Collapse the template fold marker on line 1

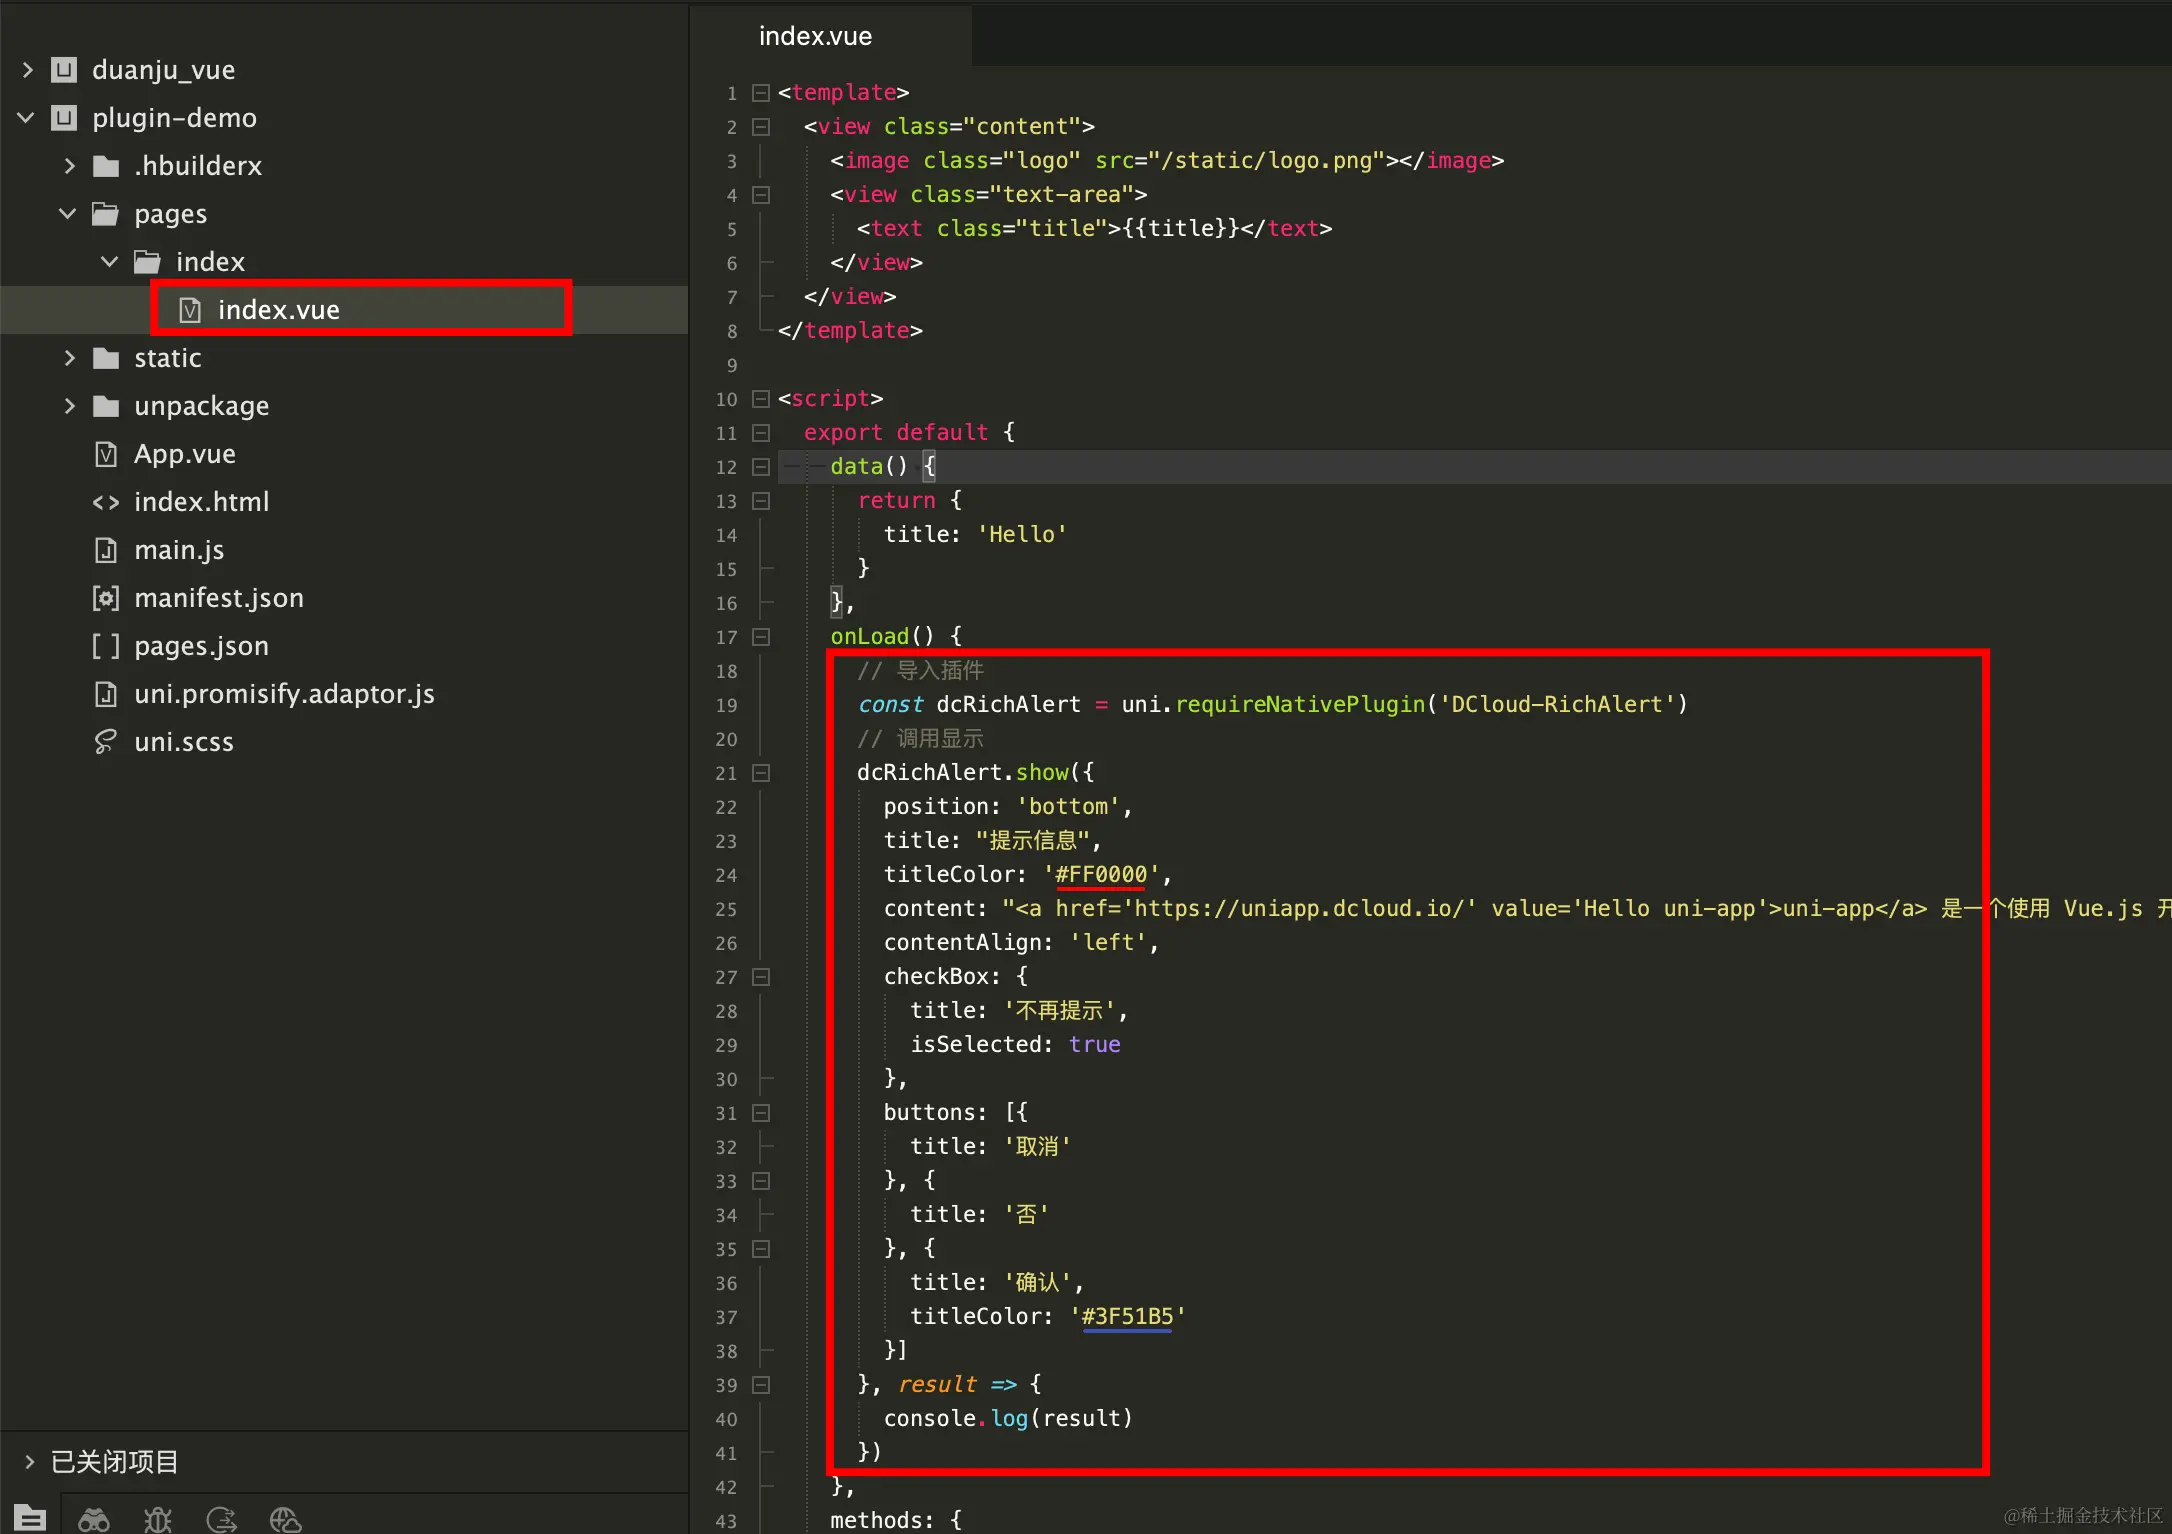(x=761, y=93)
